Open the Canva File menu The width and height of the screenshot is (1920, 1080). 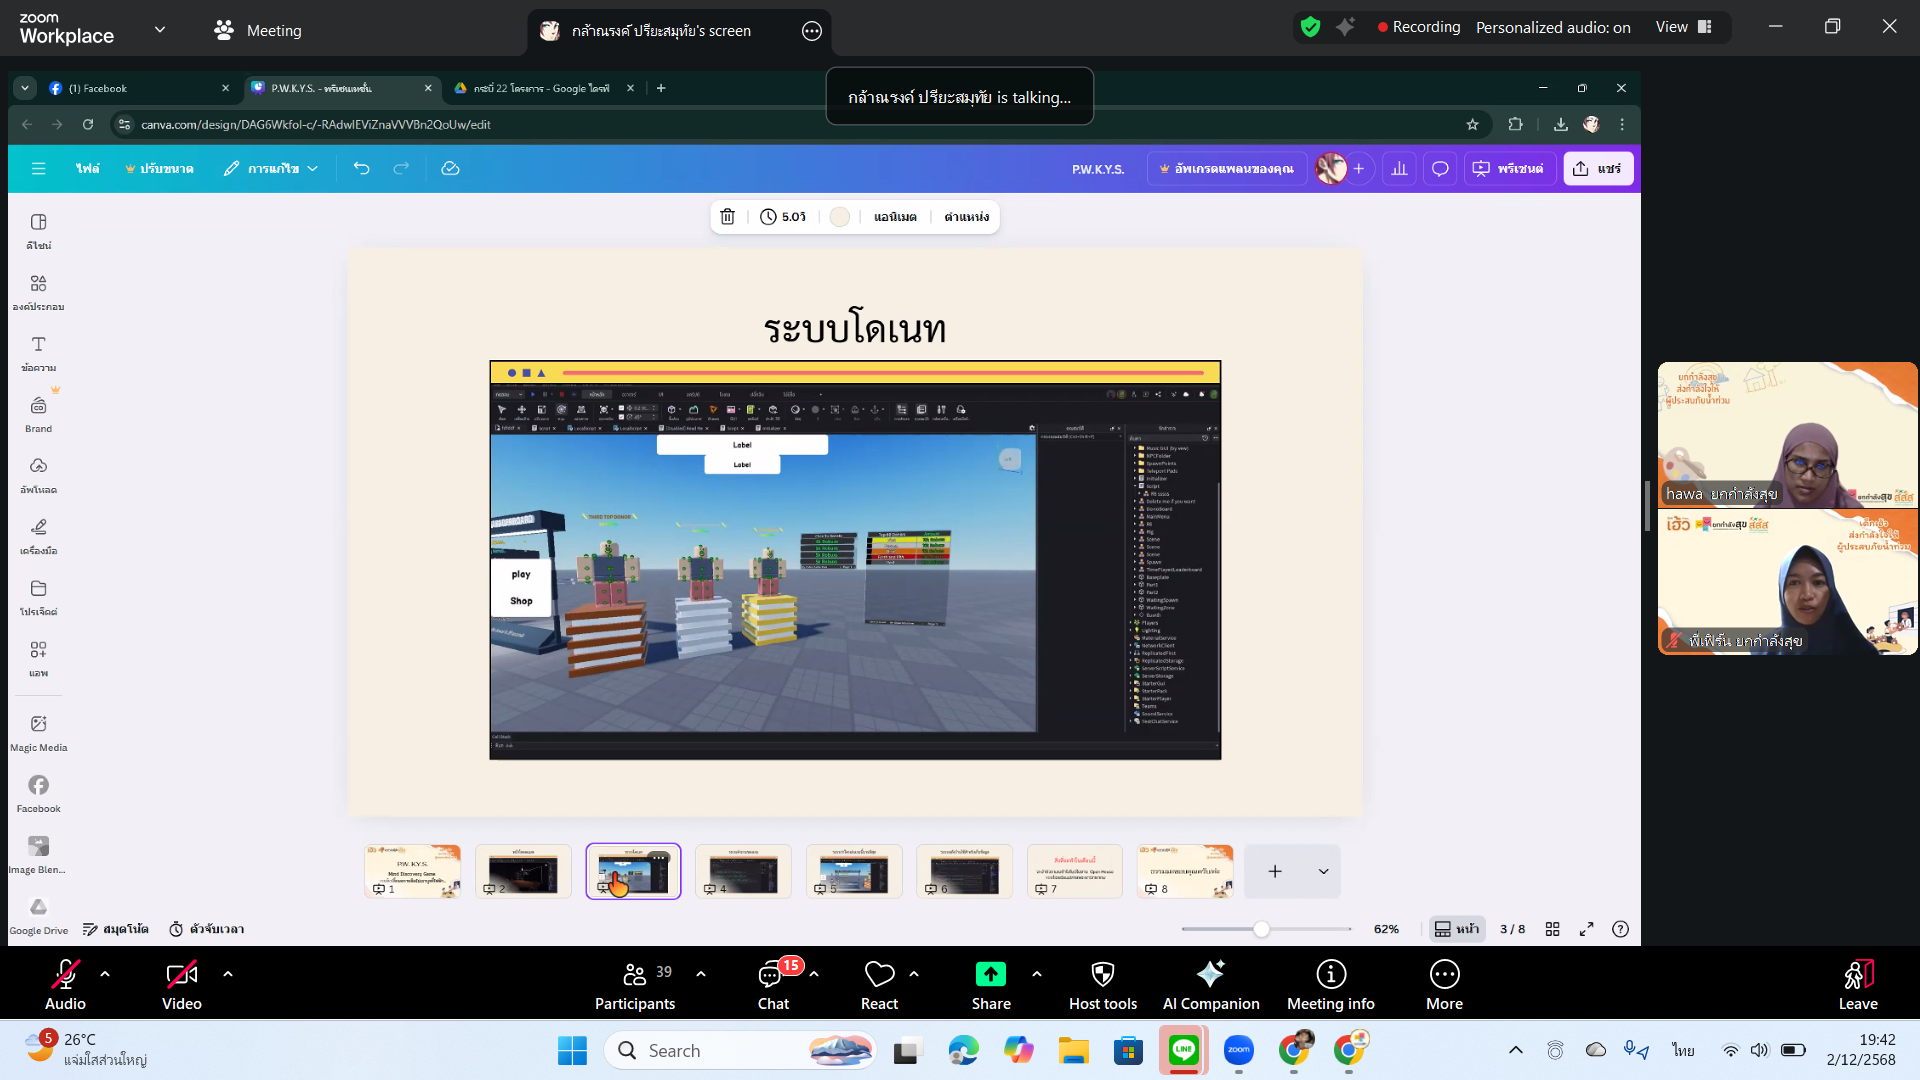coord(88,169)
